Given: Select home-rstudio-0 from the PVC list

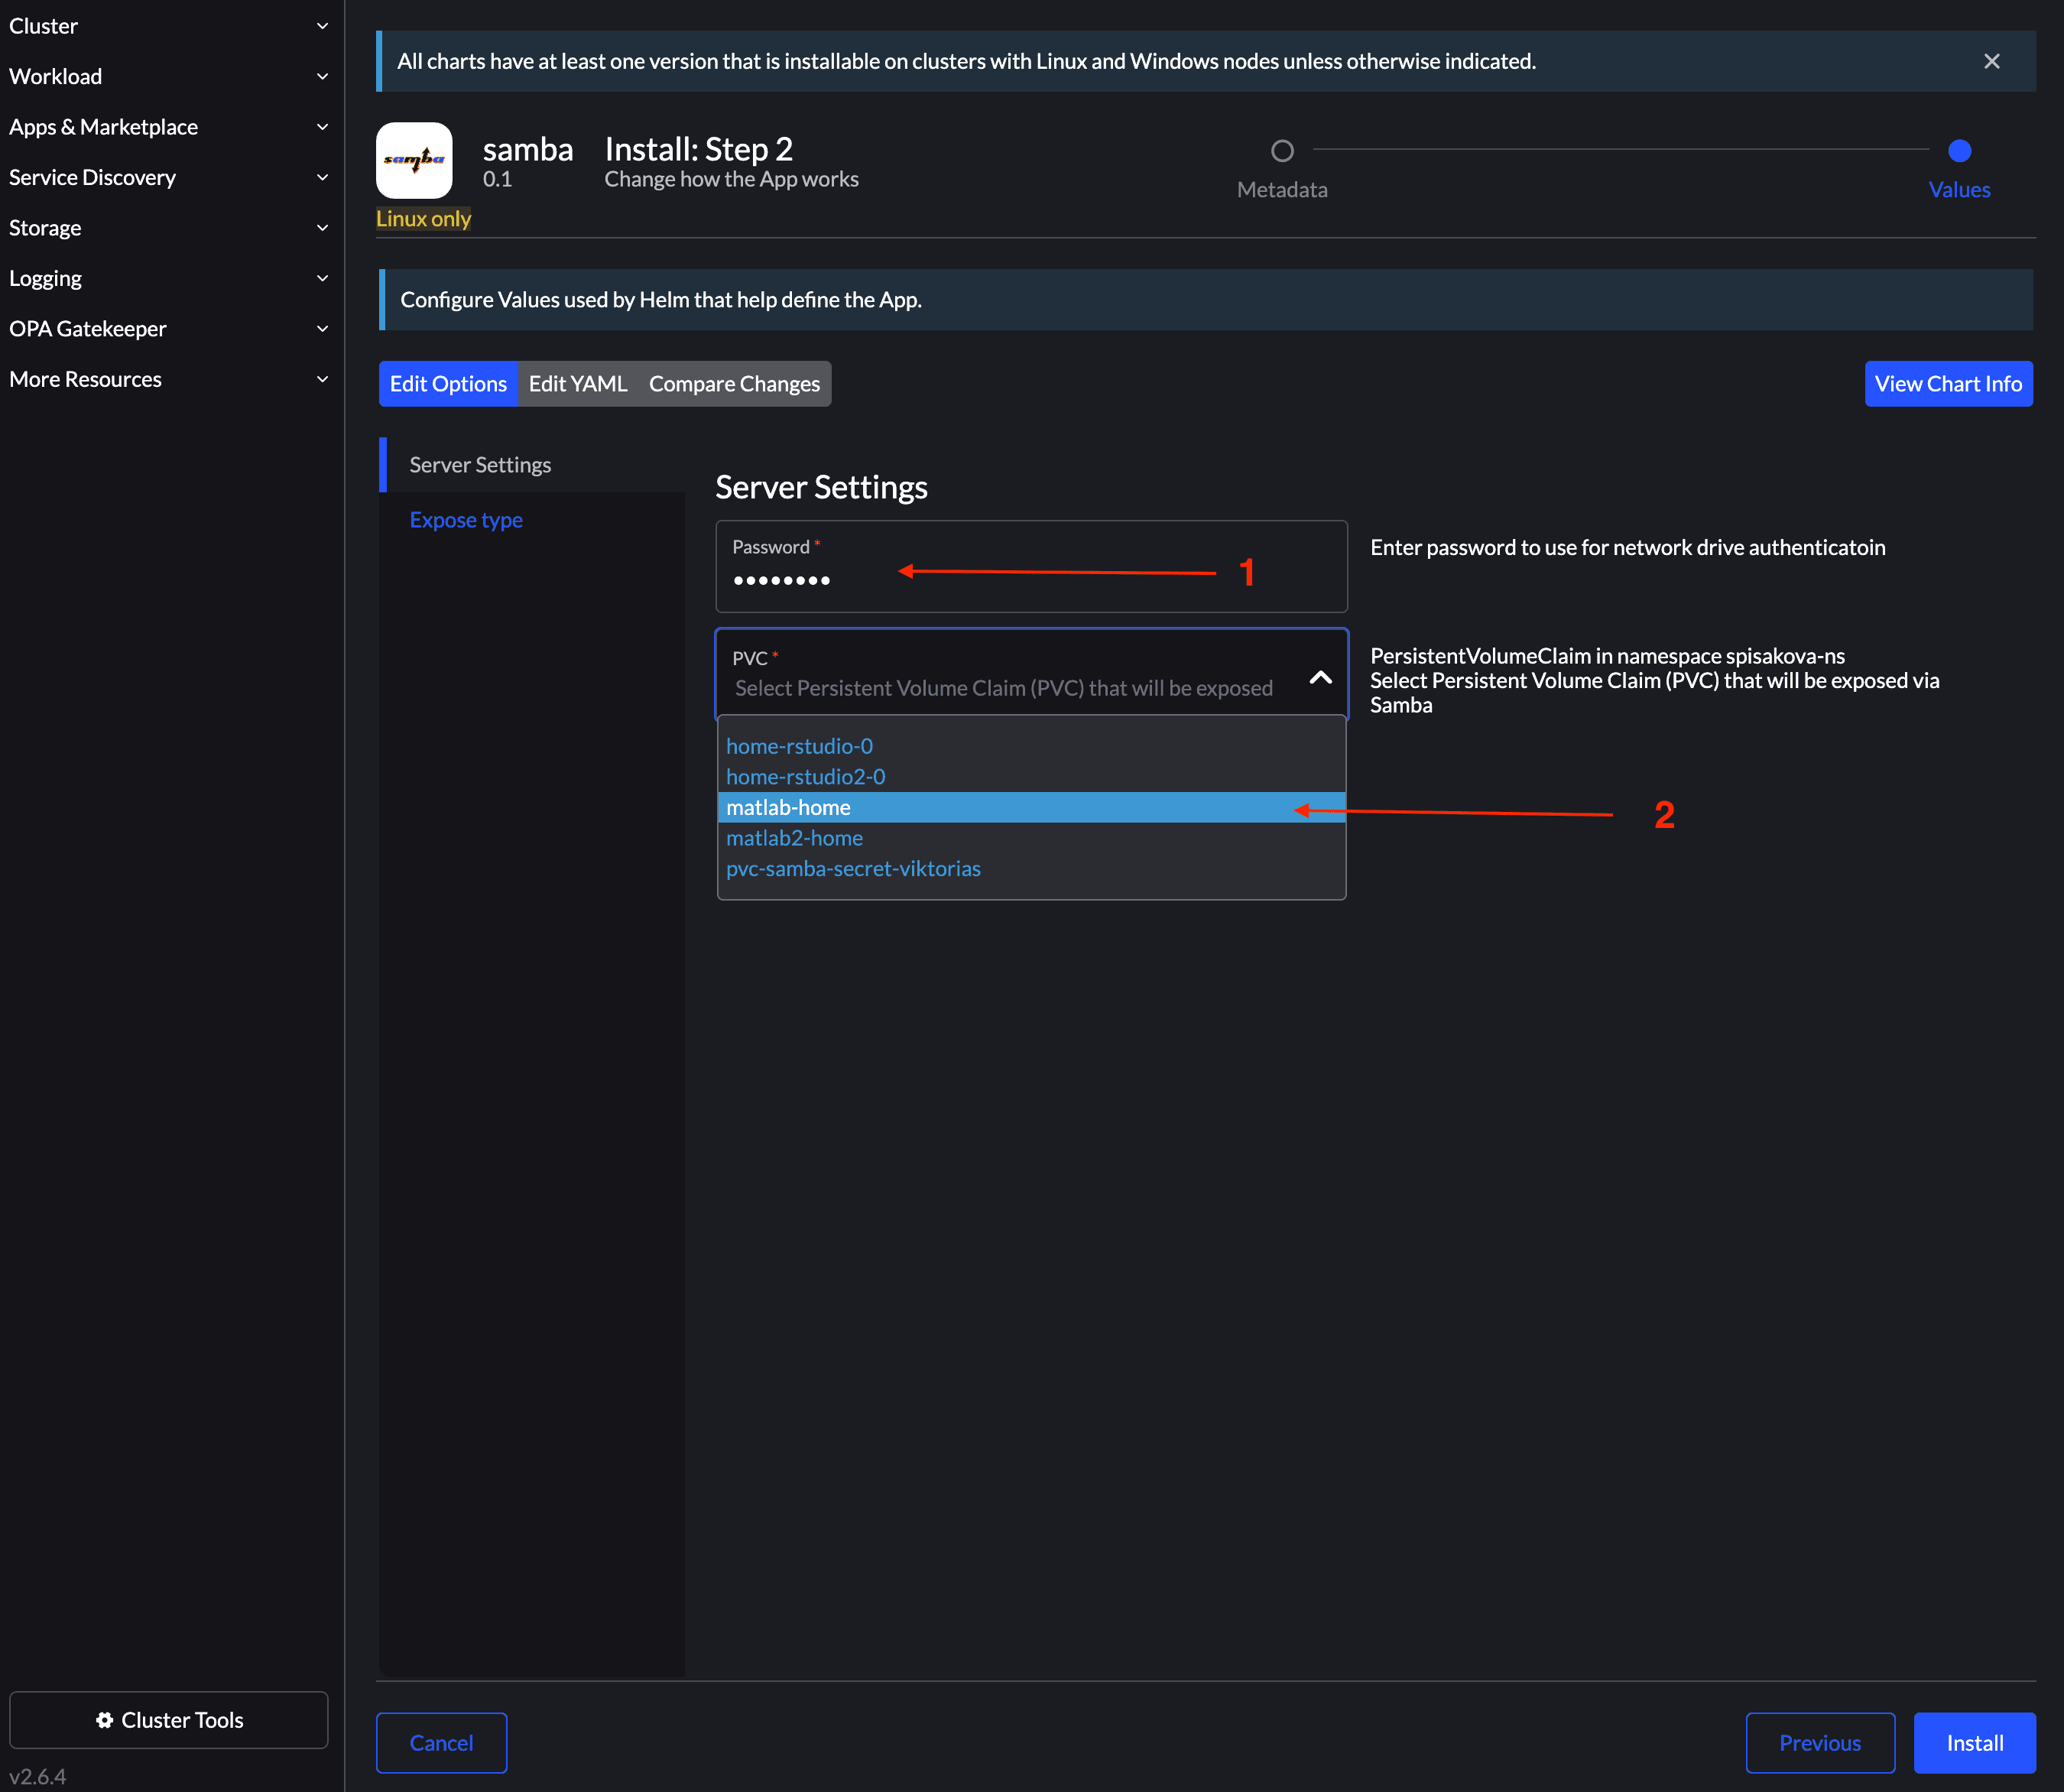Looking at the screenshot, I should point(799,745).
